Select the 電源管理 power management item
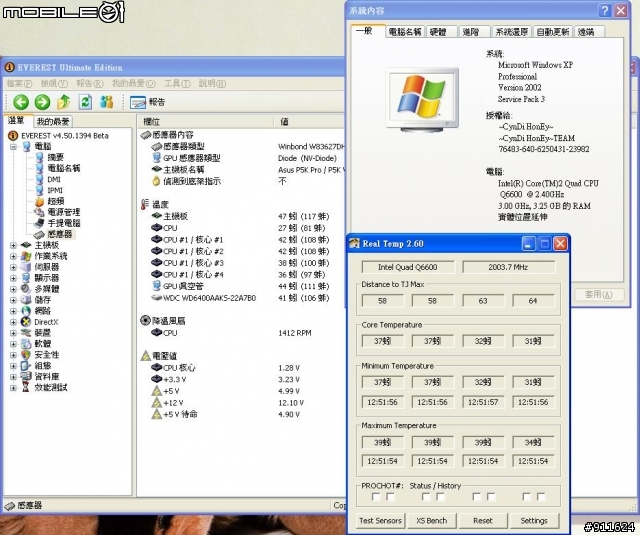Screen dimensions: 640x535 tap(64, 212)
